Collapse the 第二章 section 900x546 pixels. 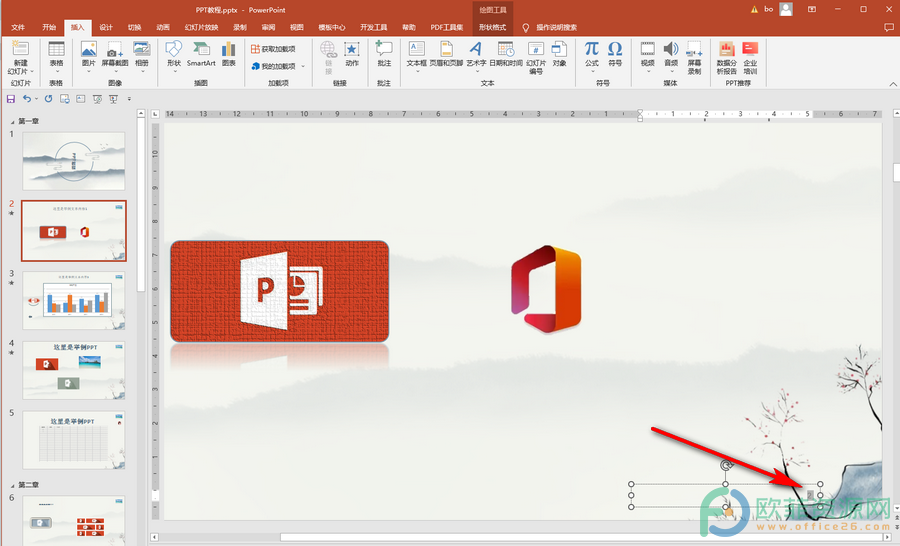[x=12, y=485]
